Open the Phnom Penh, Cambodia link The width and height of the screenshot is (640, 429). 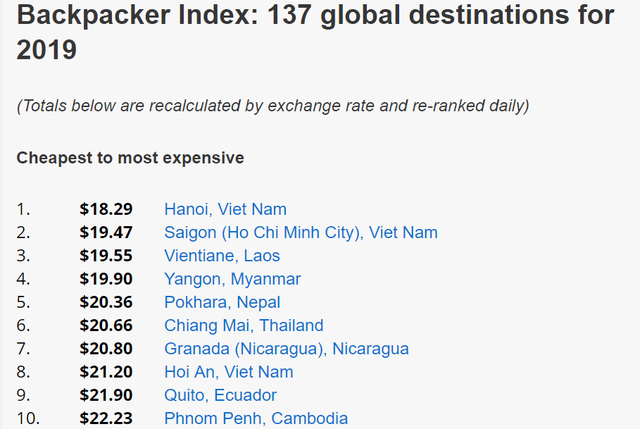point(256,419)
